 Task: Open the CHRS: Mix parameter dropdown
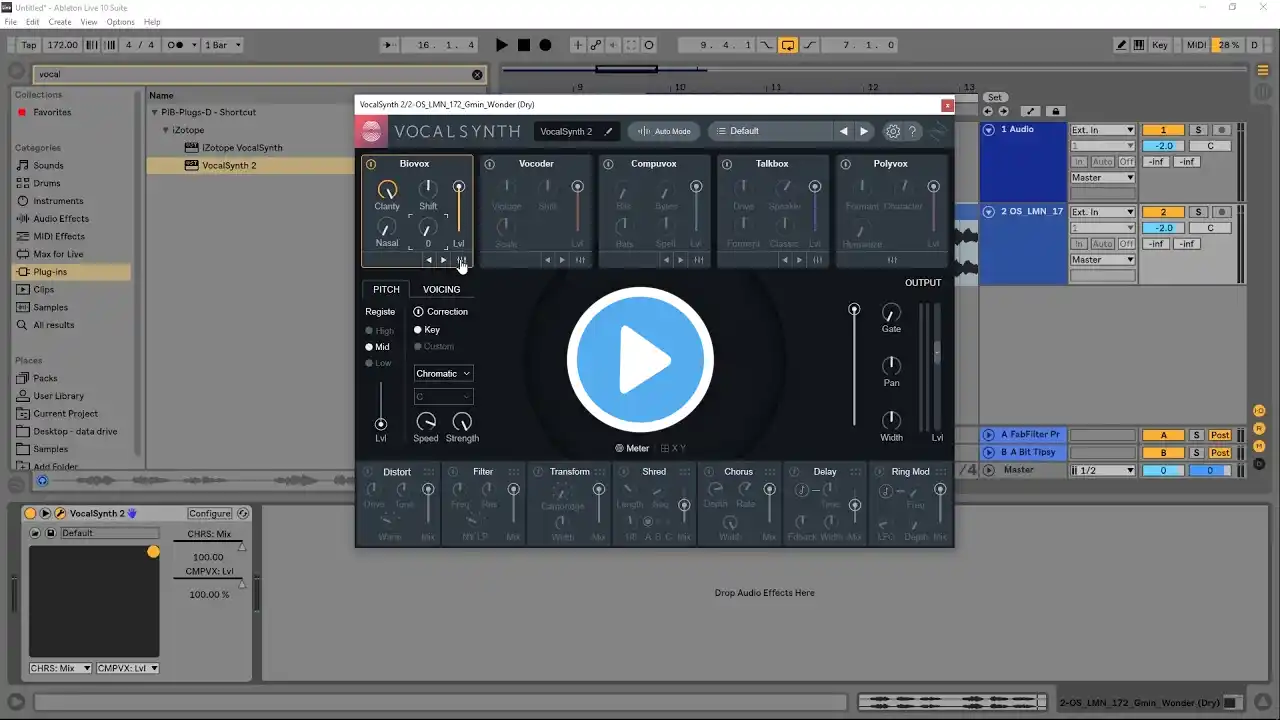pos(60,668)
